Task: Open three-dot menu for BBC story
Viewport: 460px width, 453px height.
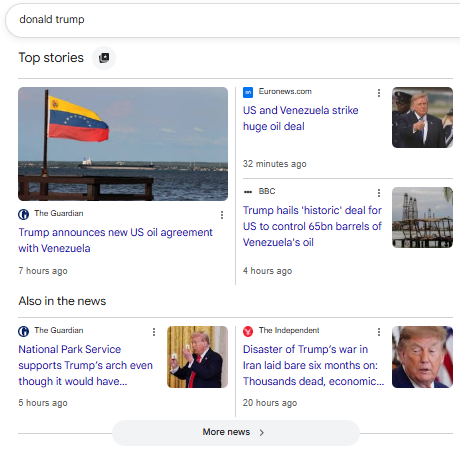Action: (x=379, y=193)
